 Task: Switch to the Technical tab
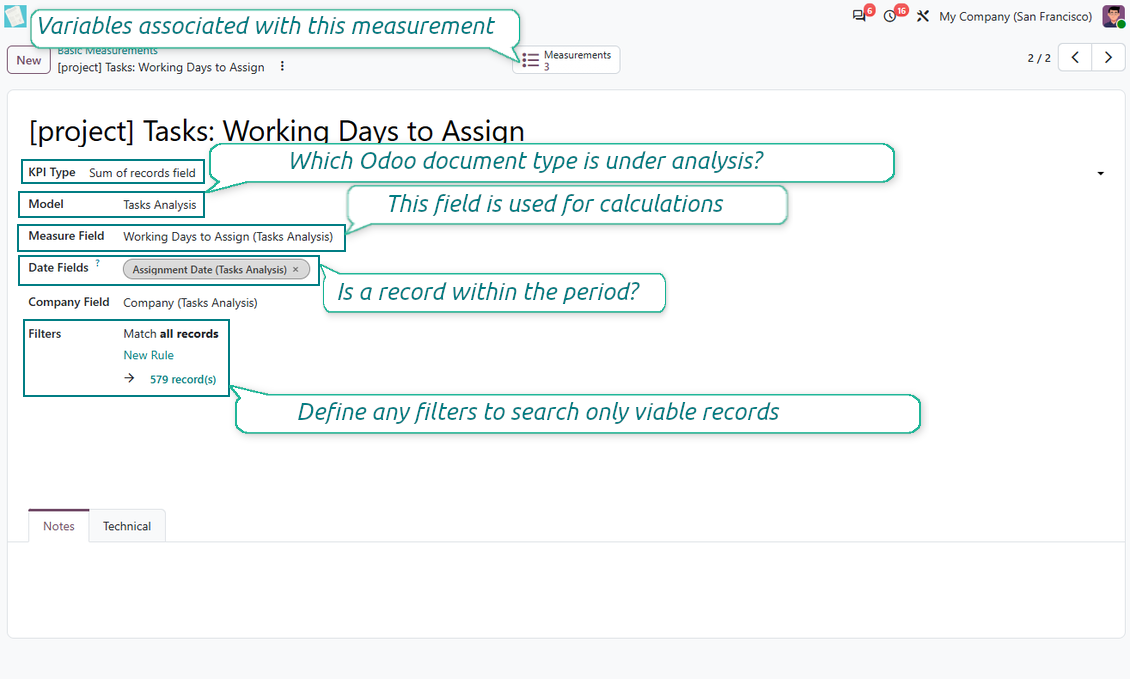tap(127, 526)
